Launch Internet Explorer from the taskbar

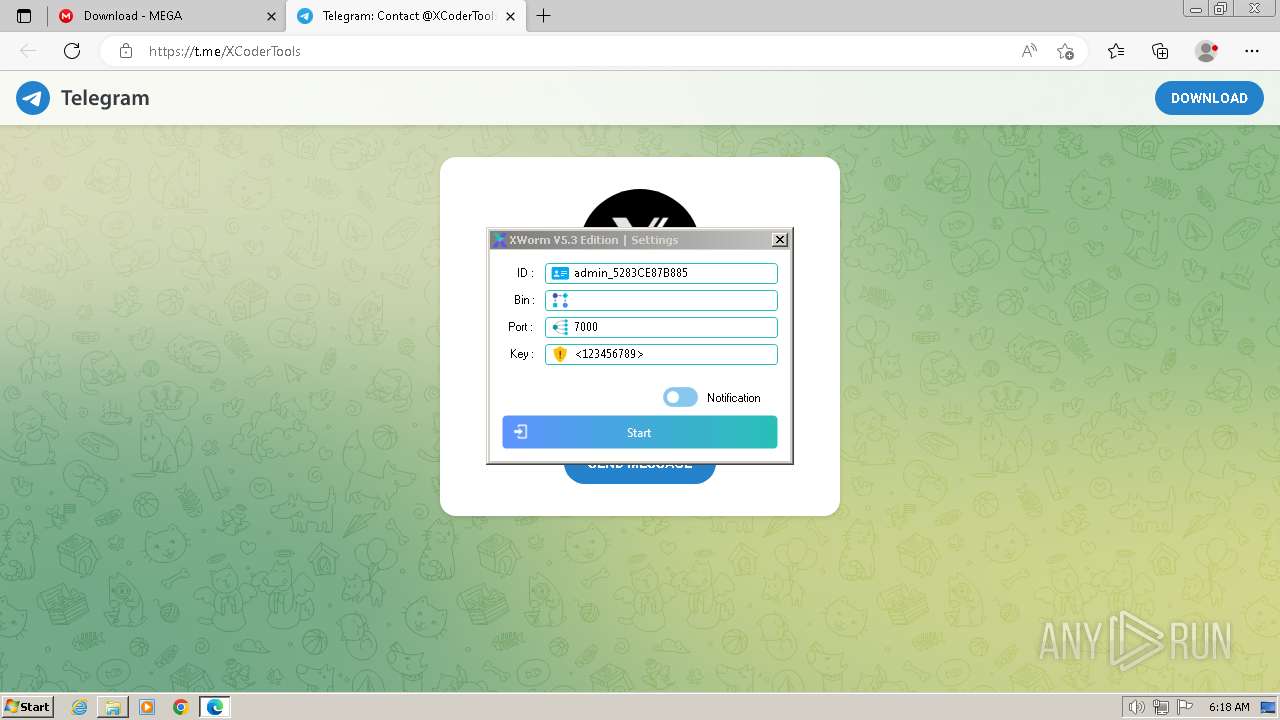pos(80,707)
